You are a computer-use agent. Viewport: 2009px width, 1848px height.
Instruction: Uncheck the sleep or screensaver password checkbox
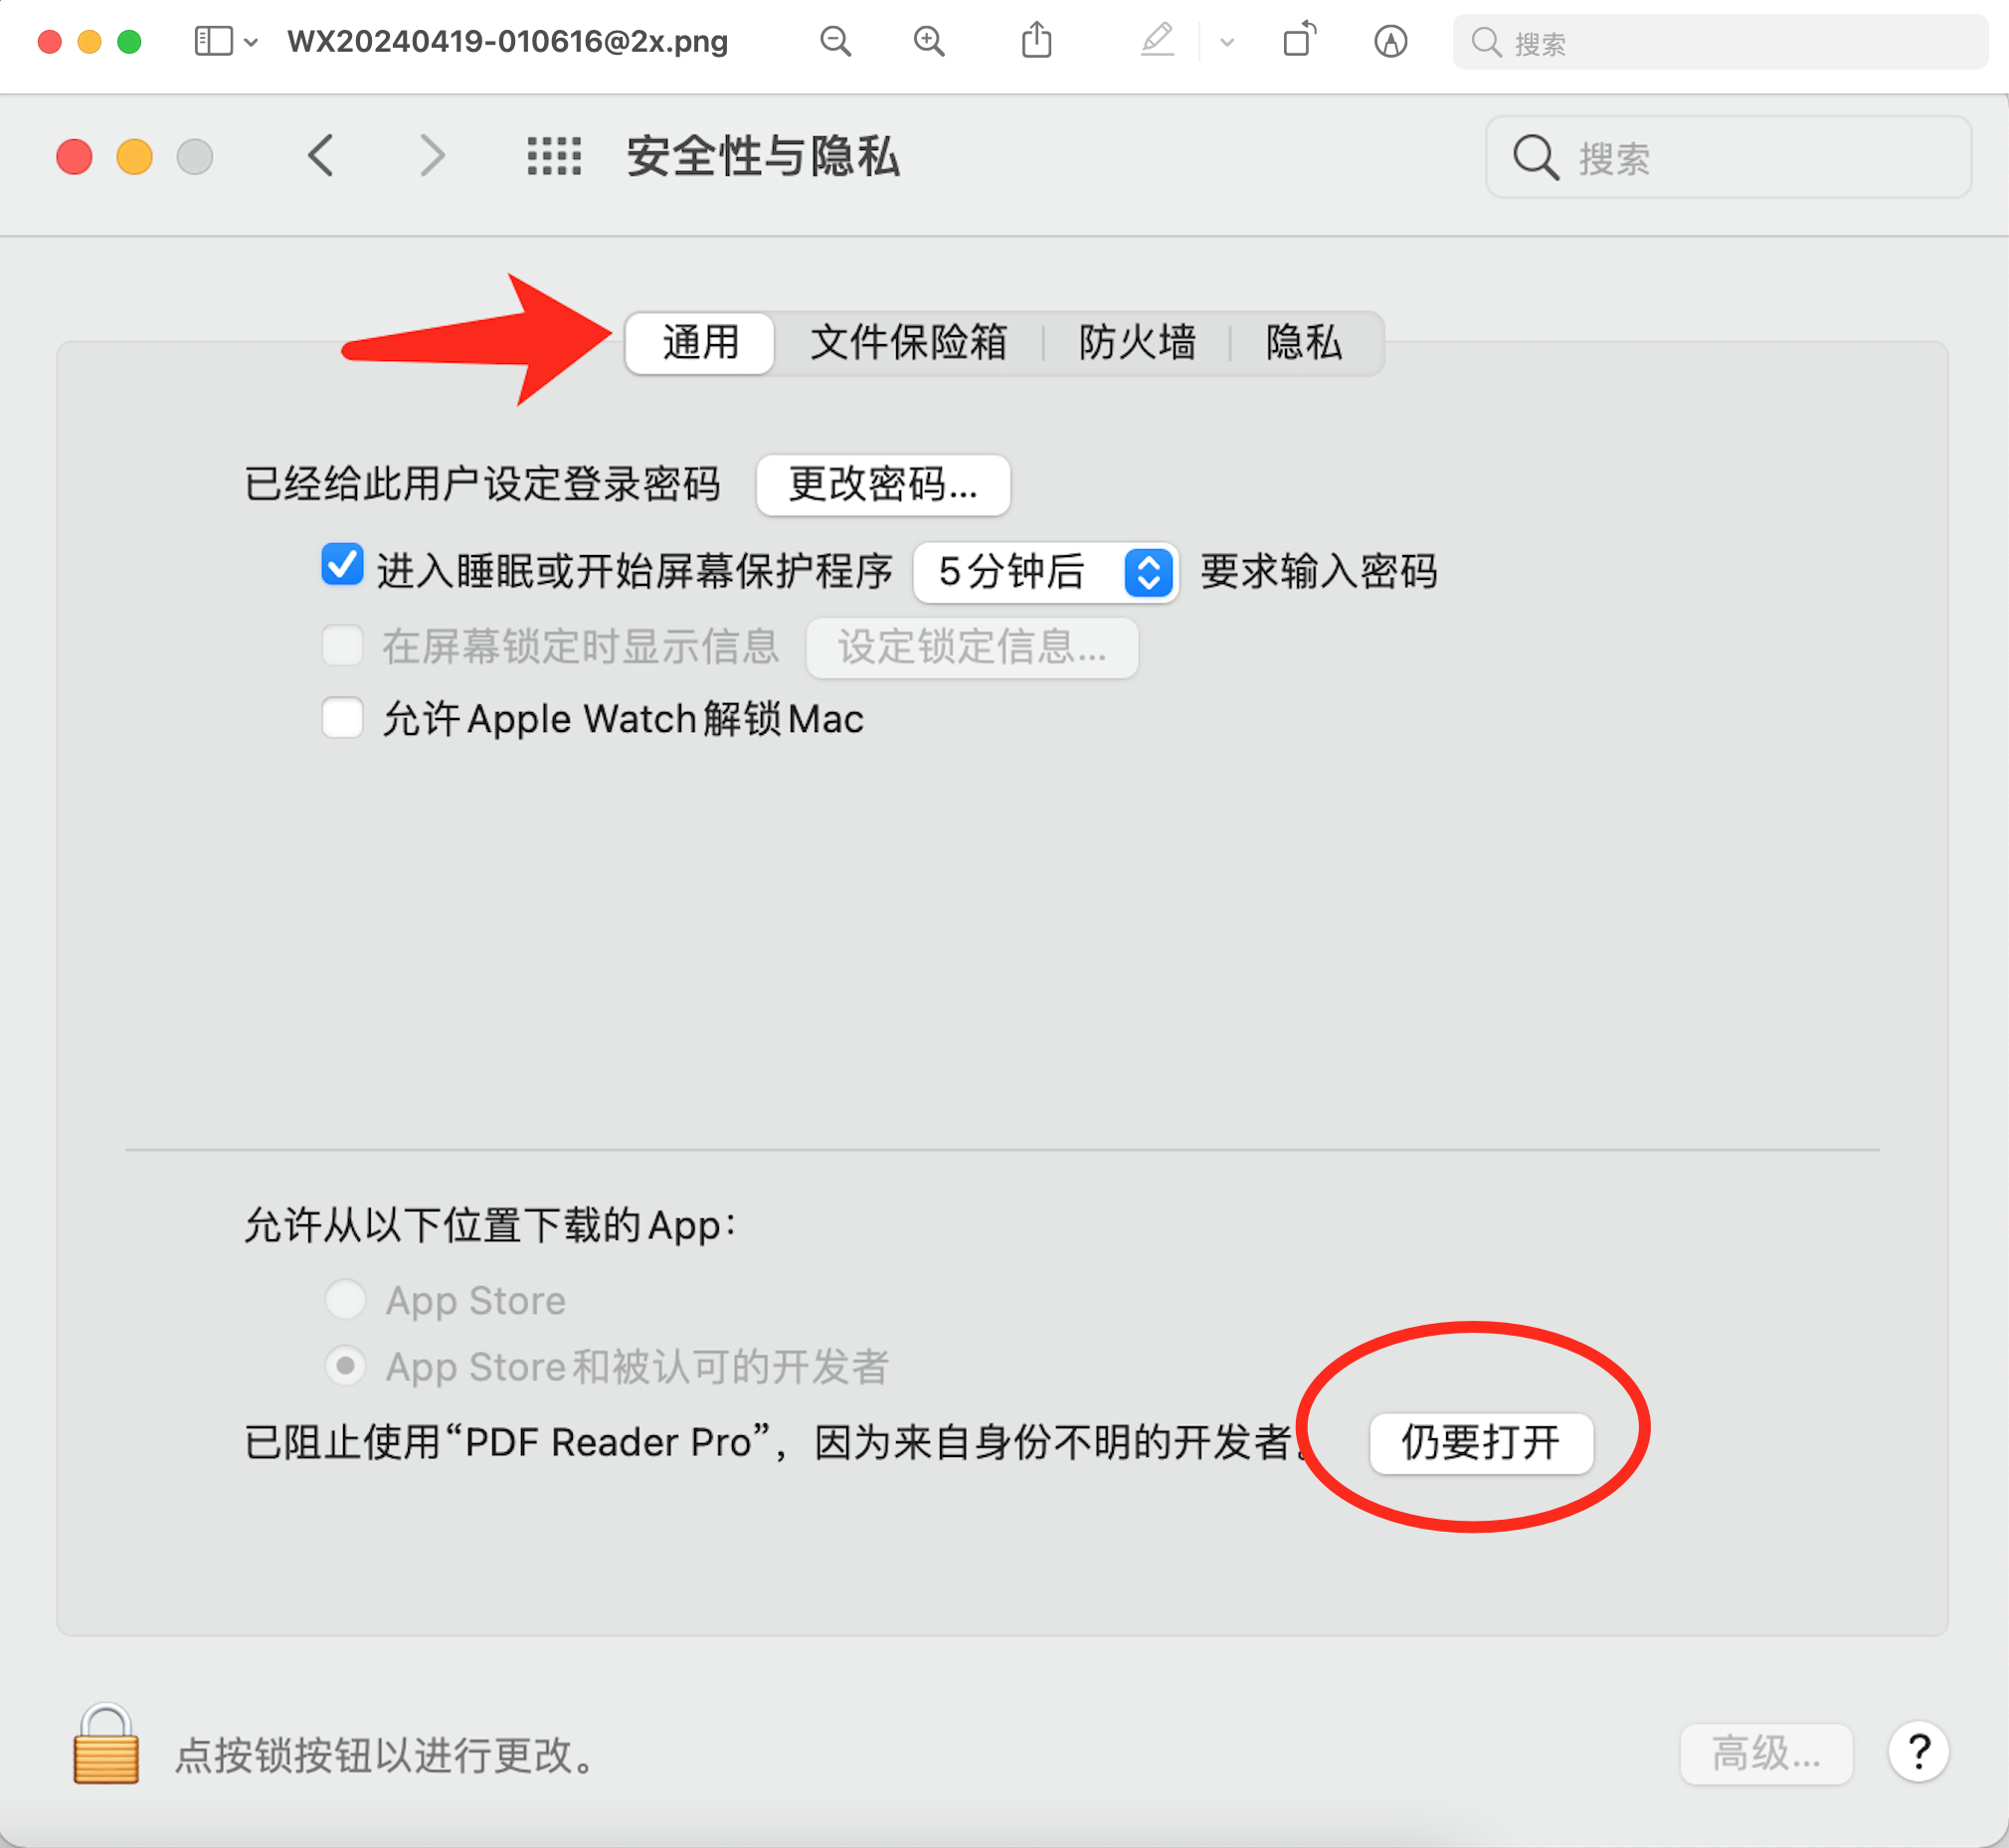[x=342, y=565]
